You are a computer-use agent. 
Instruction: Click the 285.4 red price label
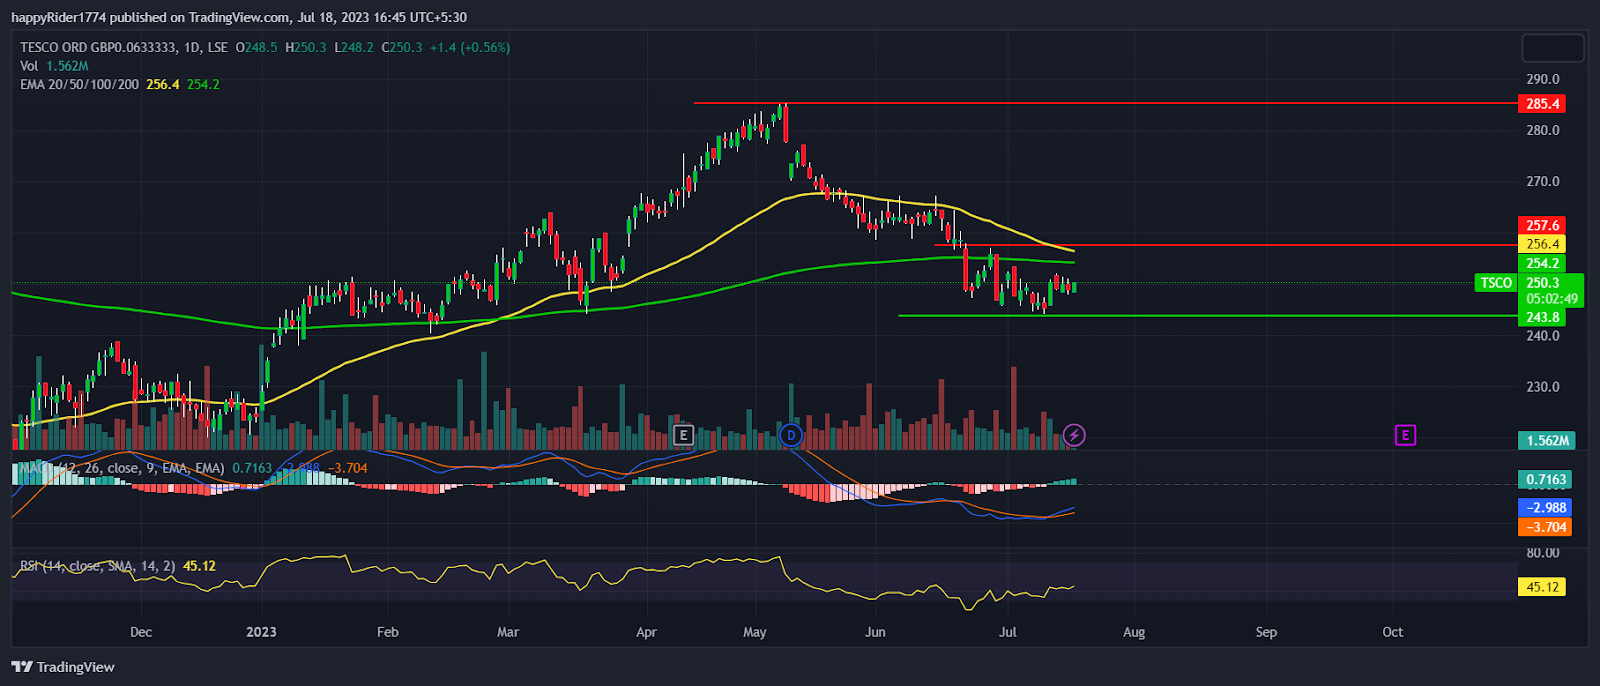tap(1542, 104)
